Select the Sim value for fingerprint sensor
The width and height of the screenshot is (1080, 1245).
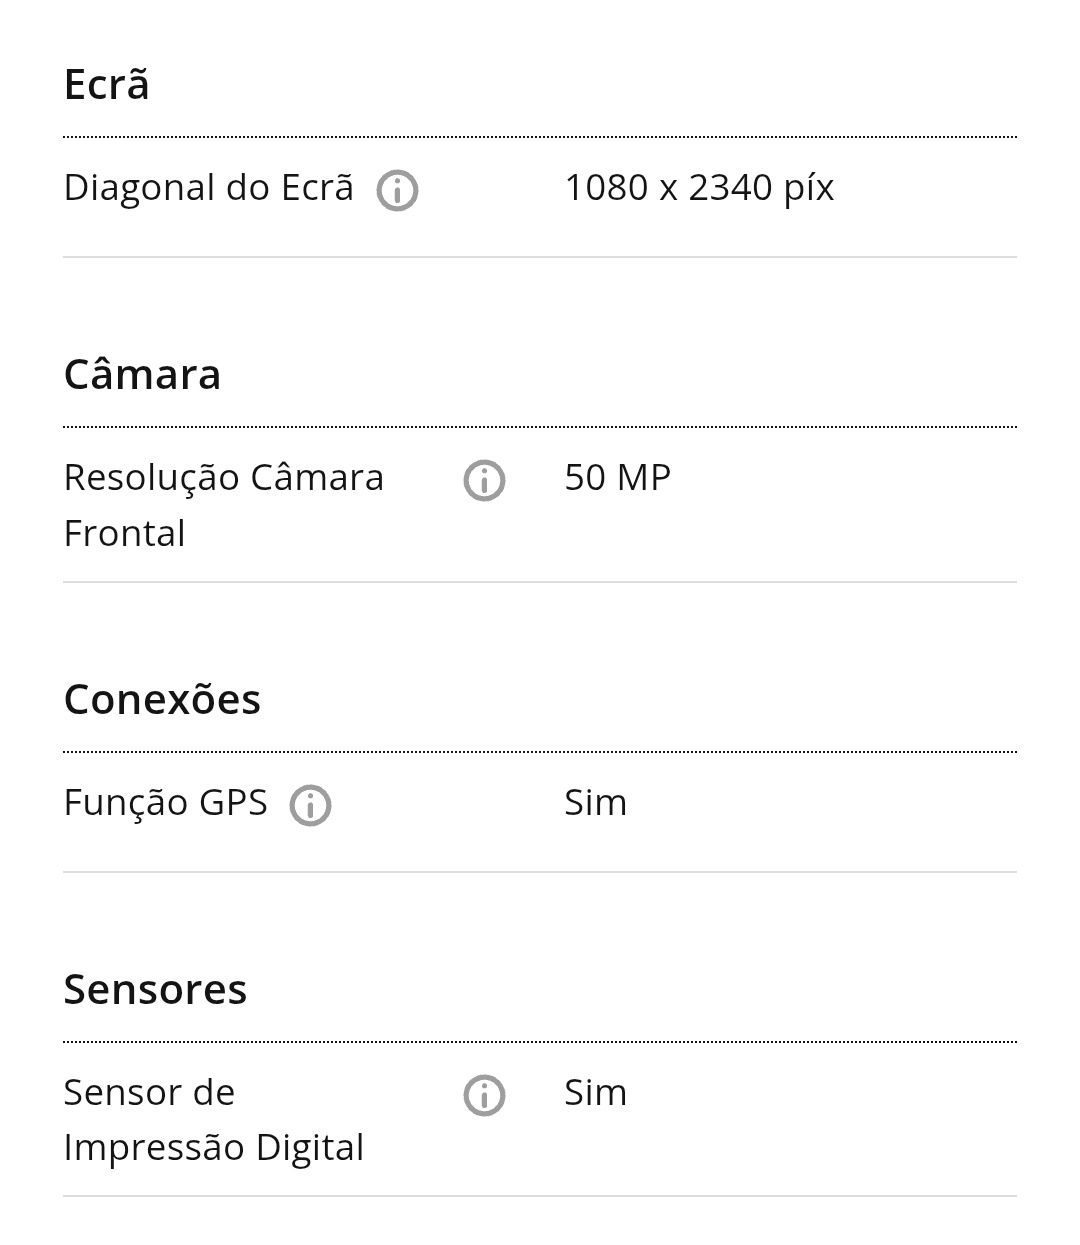595,1092
